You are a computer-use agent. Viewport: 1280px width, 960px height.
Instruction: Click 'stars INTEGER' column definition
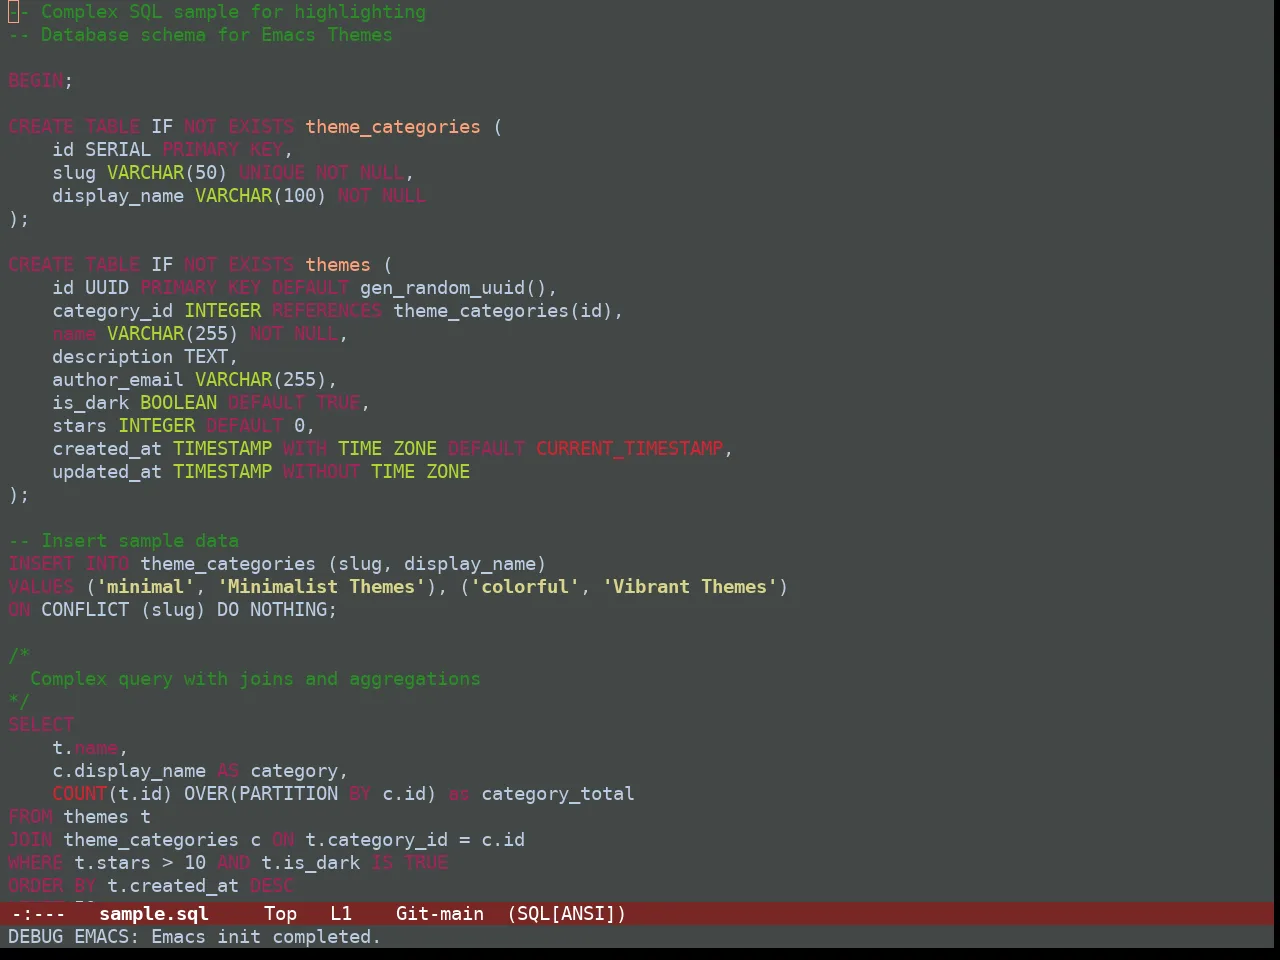pyautogui.click(x=123, y=426)
